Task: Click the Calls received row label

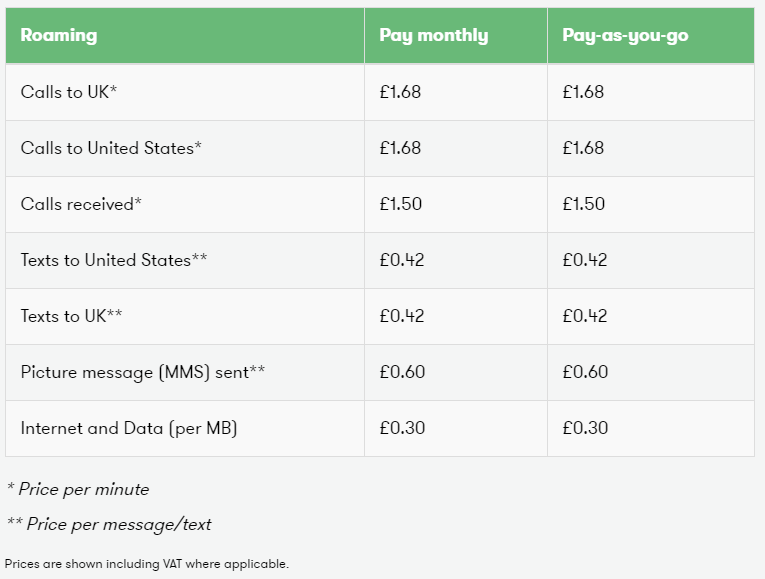Action: [x=81, y=204]
